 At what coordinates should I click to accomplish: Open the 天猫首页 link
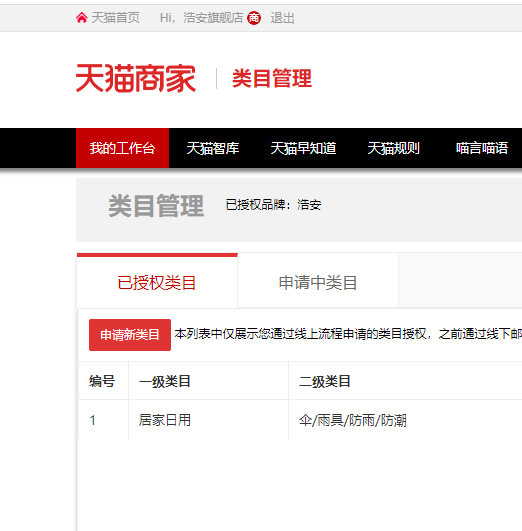tap(116, 18)
